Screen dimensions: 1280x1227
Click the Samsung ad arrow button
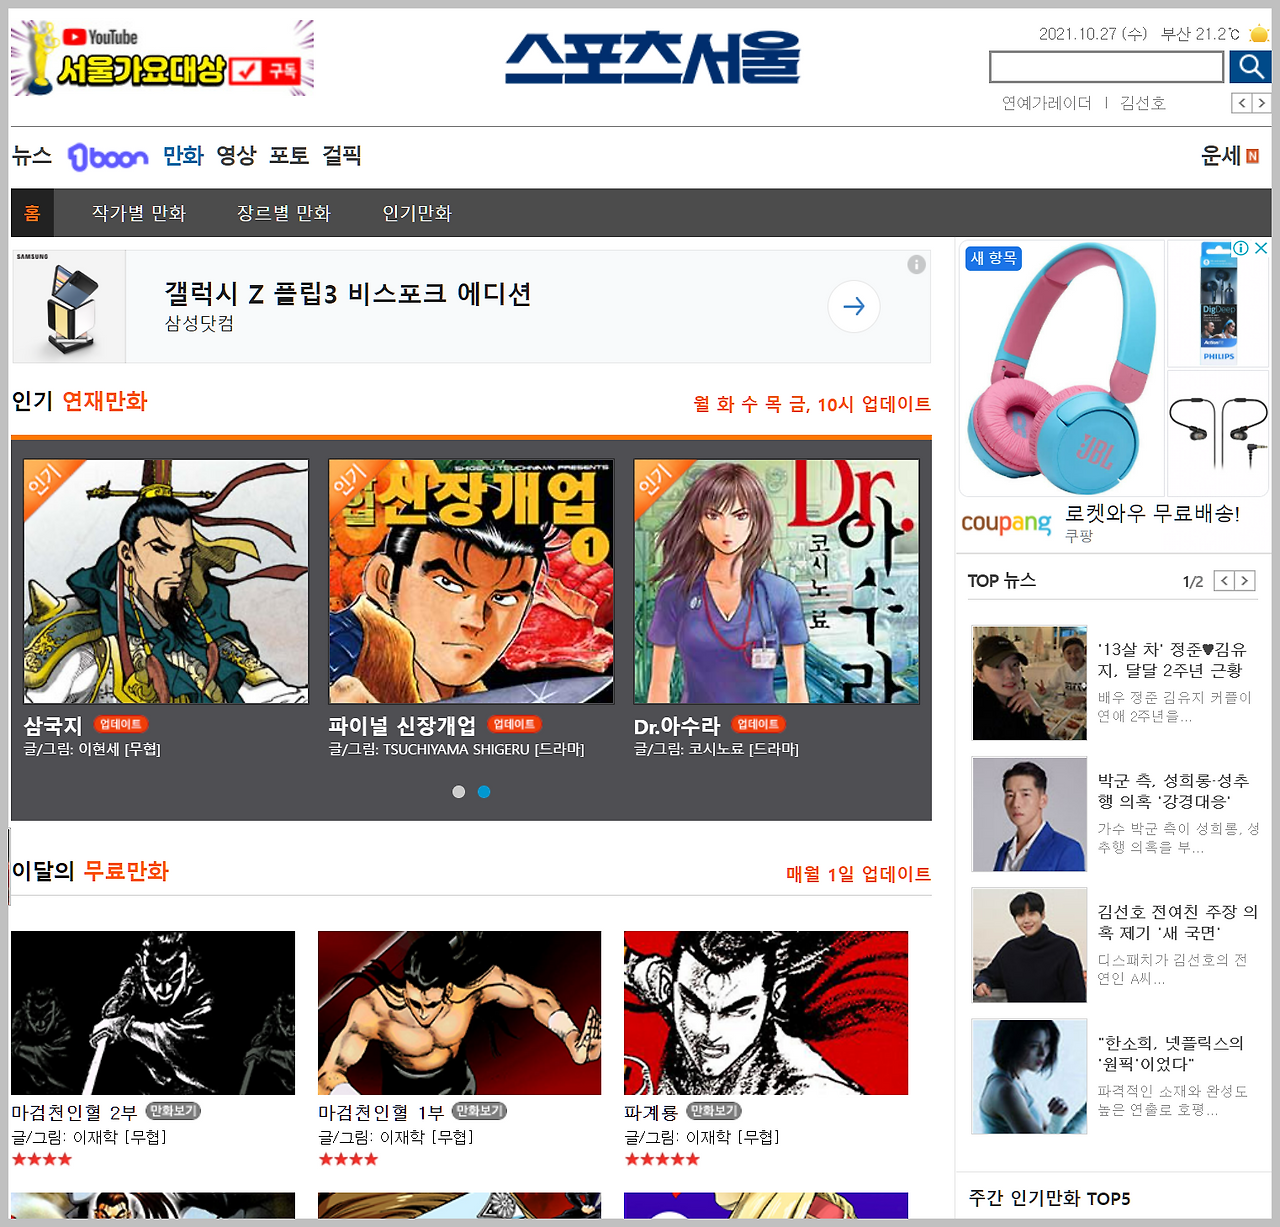[x=854, y=306]
